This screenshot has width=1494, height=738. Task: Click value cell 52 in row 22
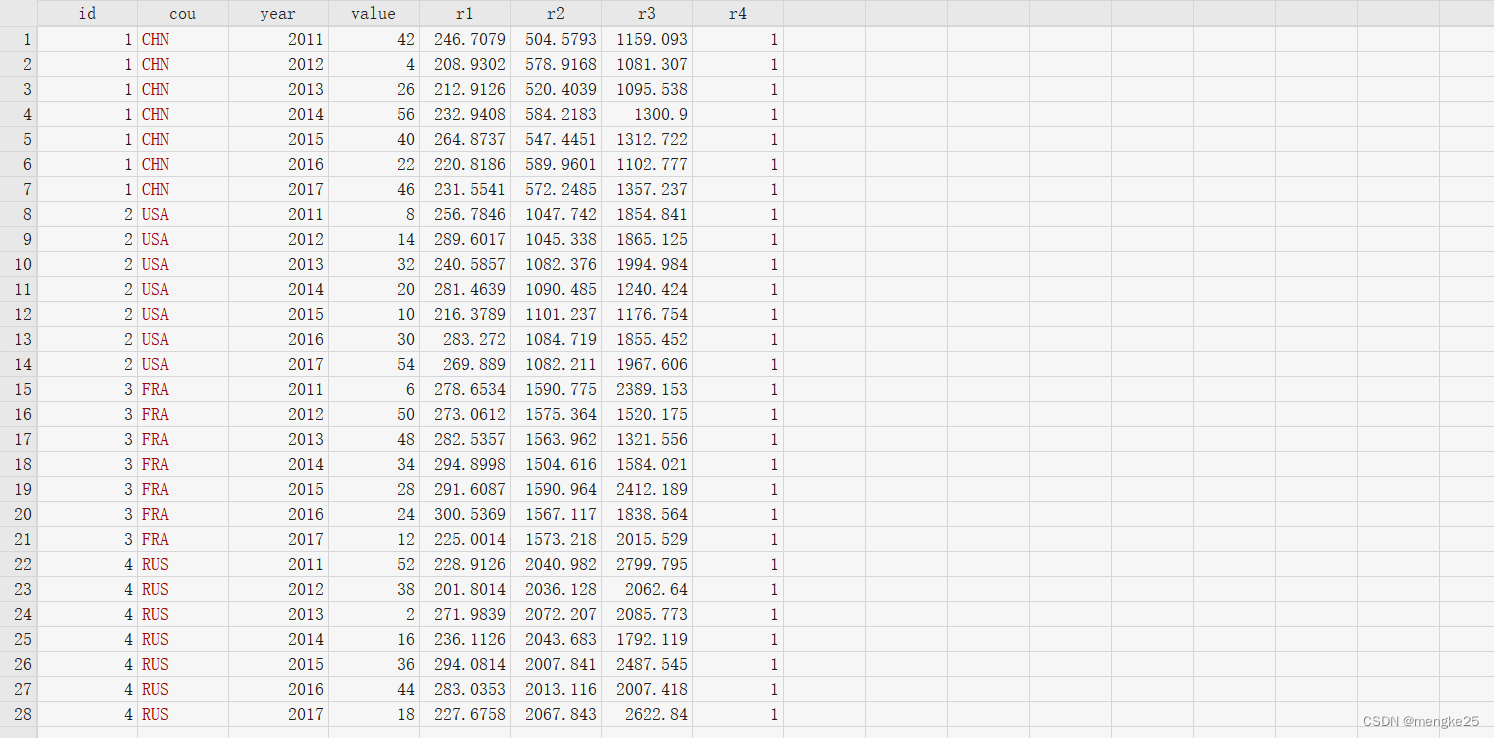tap(374, 564)
